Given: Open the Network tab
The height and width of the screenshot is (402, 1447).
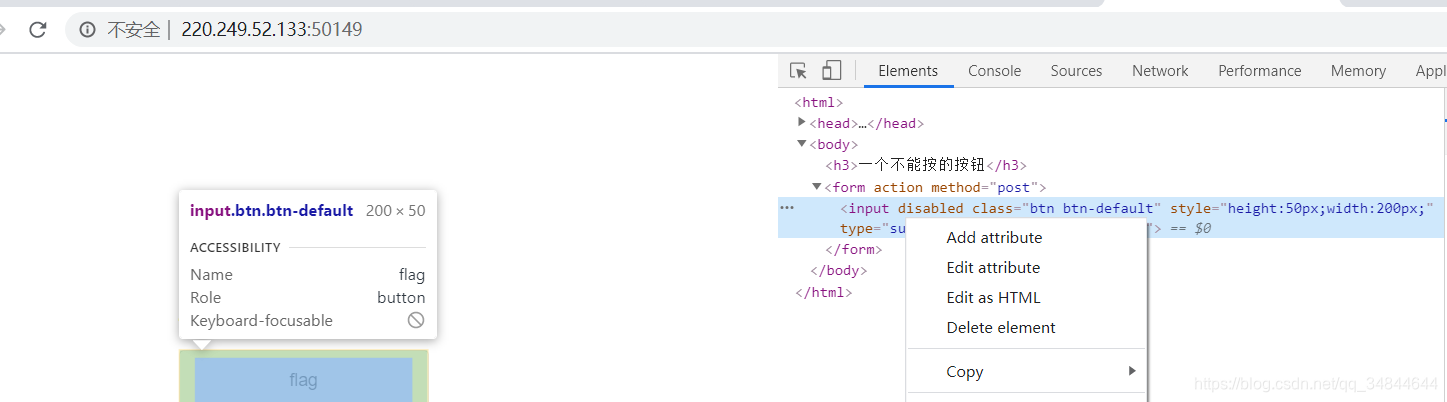Looking at the screenshot, I should [x=1160, y=71].
